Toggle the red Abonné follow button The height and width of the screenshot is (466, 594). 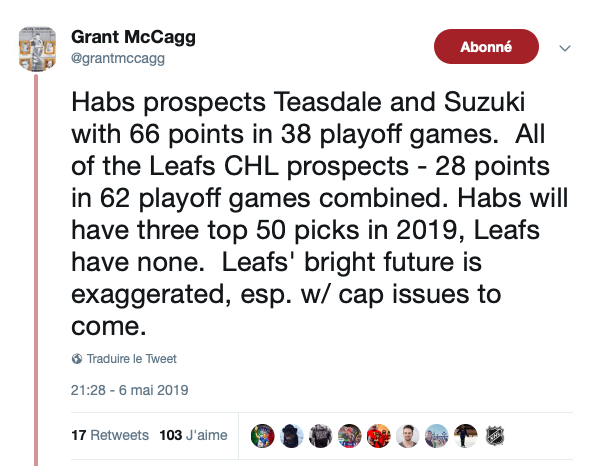tap(486, 47)
